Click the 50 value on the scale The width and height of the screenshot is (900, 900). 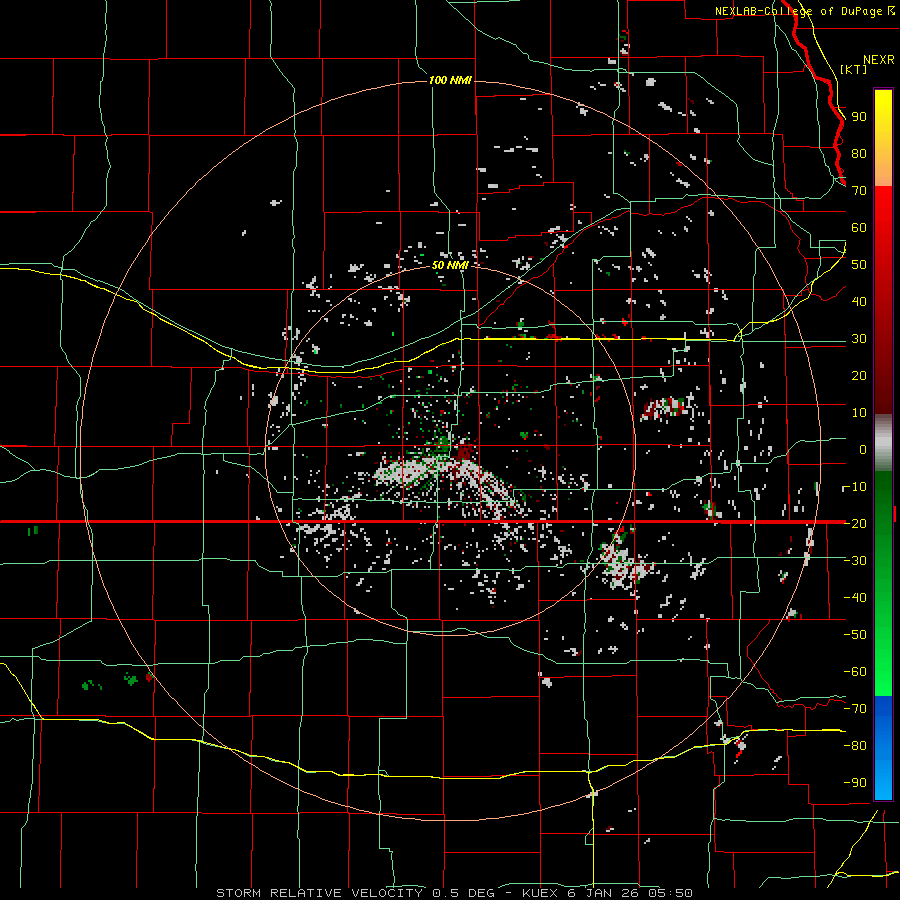(859, 265)
